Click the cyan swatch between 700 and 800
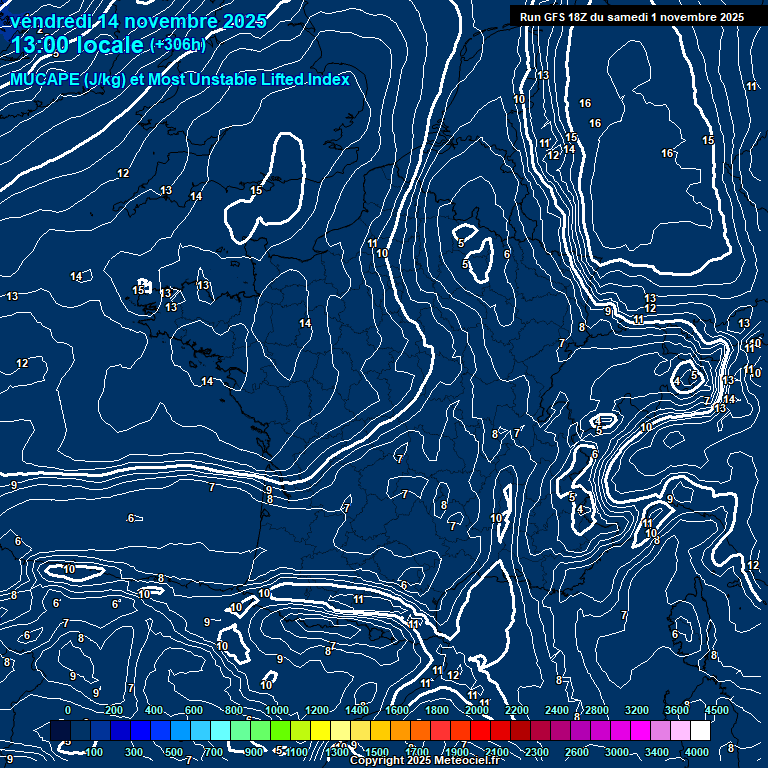The height and width of the screenshot is (768, 768). pyautogui.click(x=220, y=730)
